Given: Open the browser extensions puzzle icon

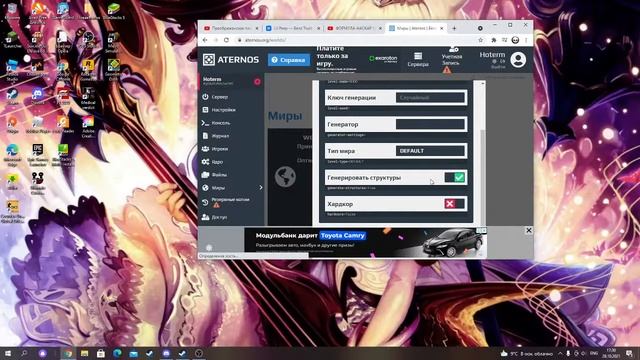Looking at the screenshot, I should point(493,40).
